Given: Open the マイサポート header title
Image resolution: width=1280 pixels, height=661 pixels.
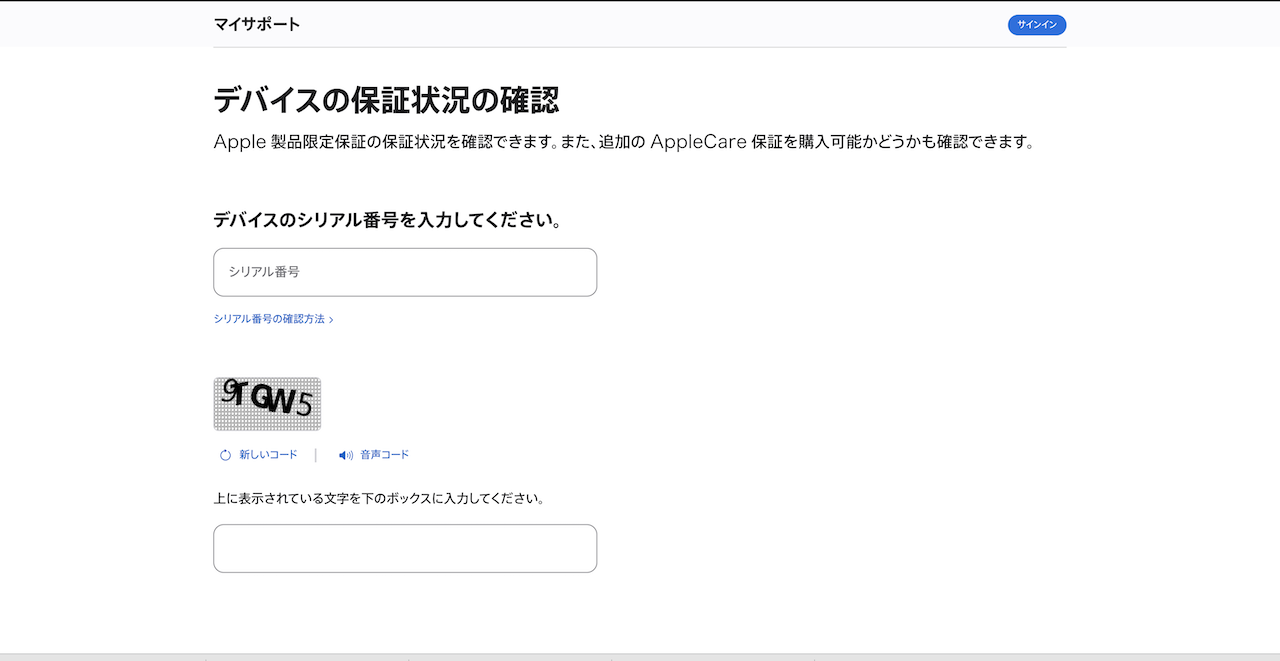Looking at the screenshot, I should coord(256,24).
